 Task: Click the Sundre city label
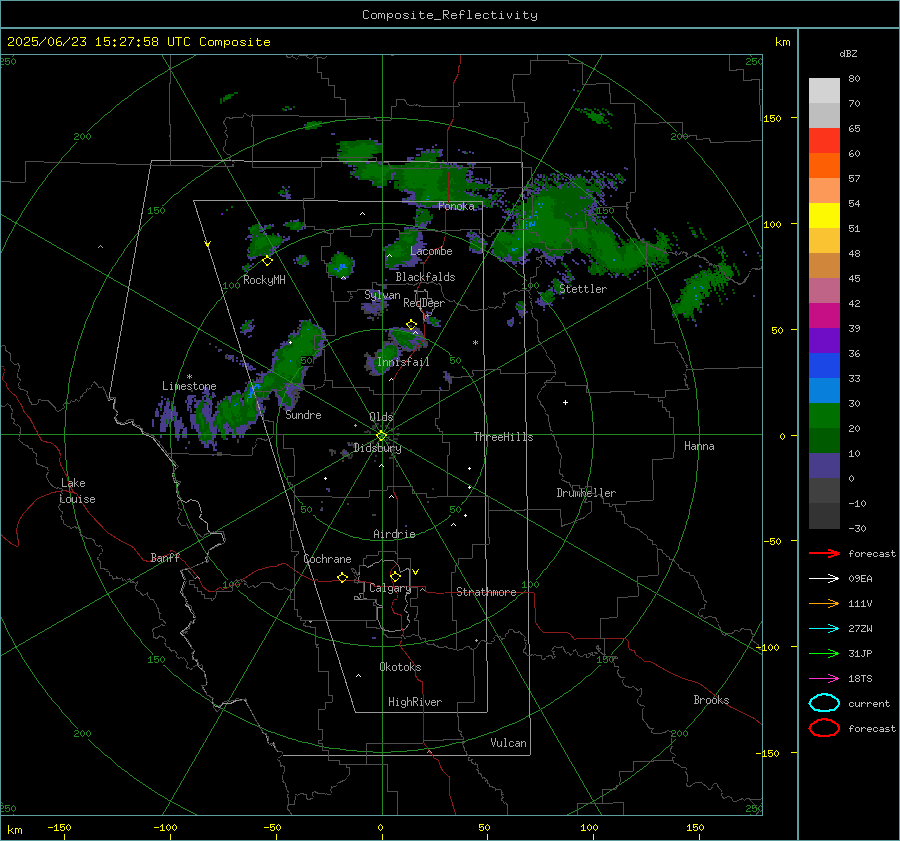pyautogui.click(x=303, y=414)
